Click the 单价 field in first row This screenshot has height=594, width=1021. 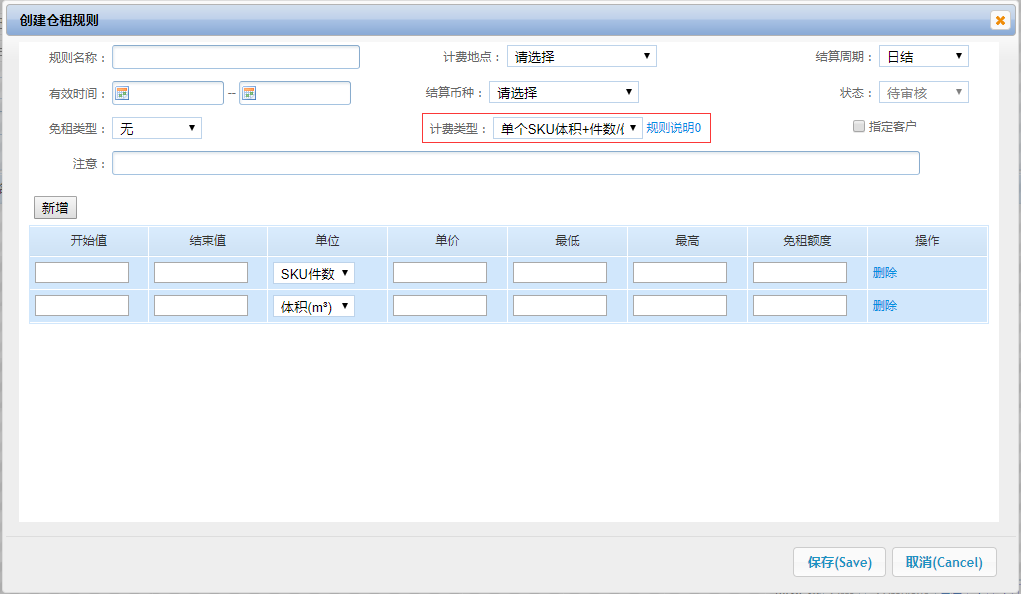click(x=439, y=273)
